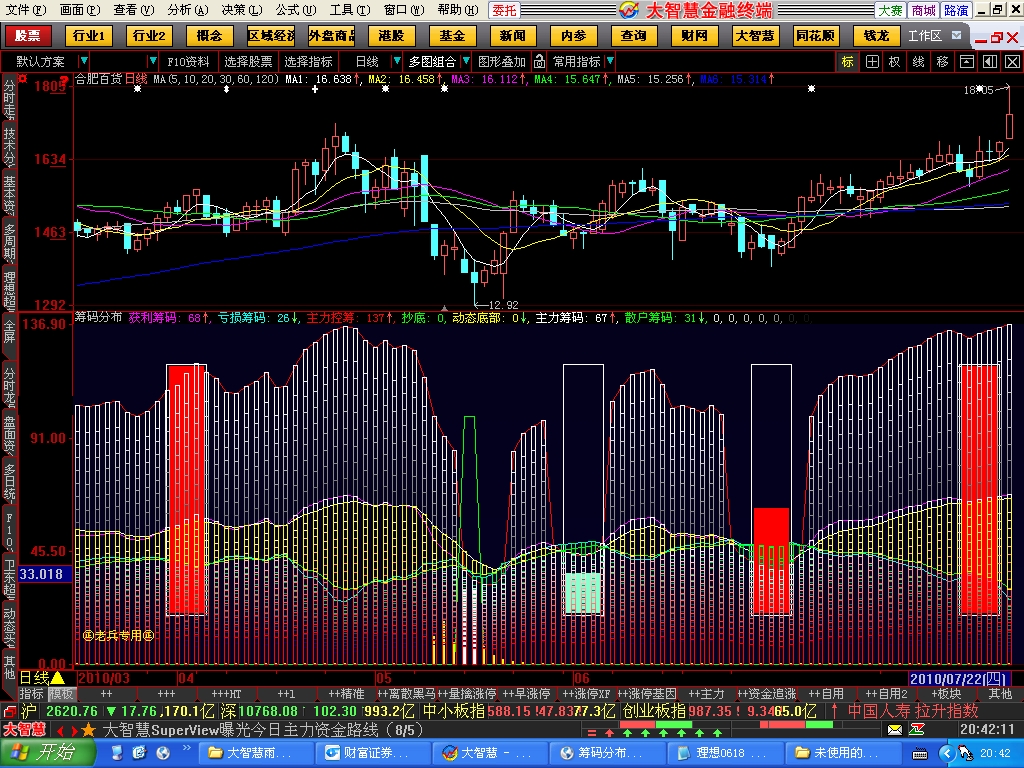The image size is (1024, 768).
Task: Select the 概念 tab
Action: 209,36
